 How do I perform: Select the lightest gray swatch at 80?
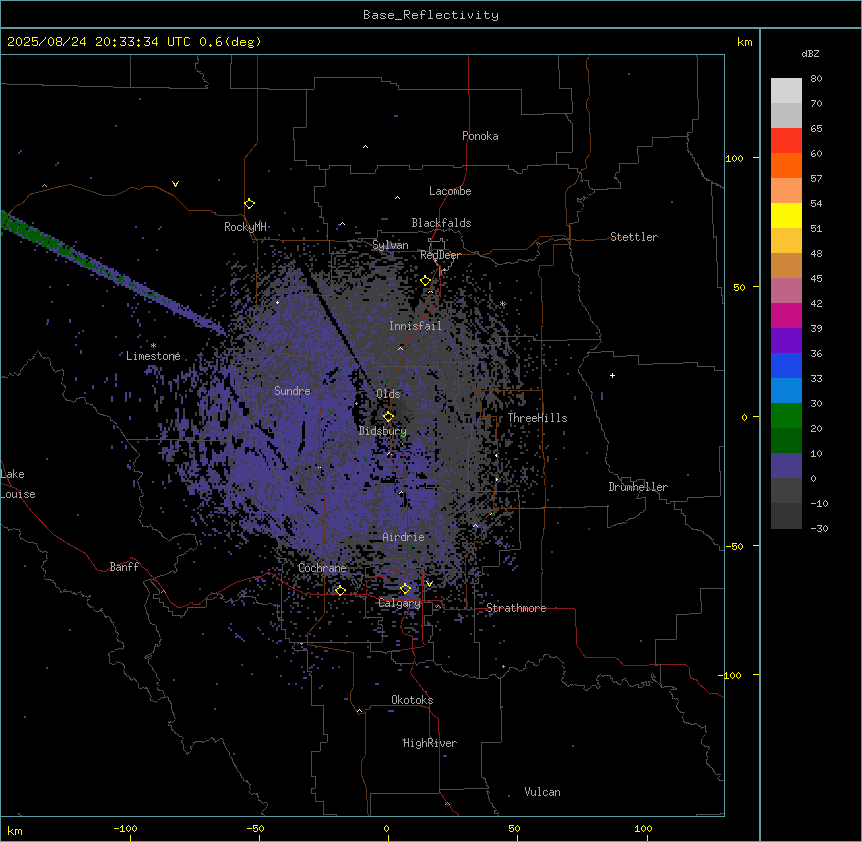[786, 90]
